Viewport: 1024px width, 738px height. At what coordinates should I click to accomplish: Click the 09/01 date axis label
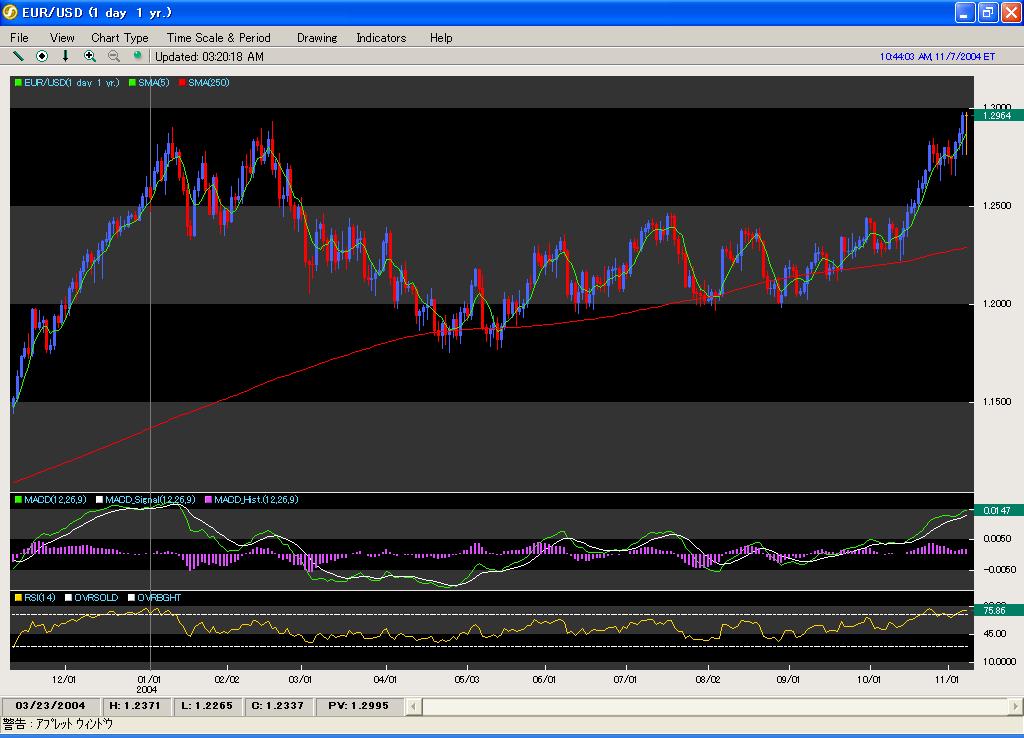click(788, 679)
